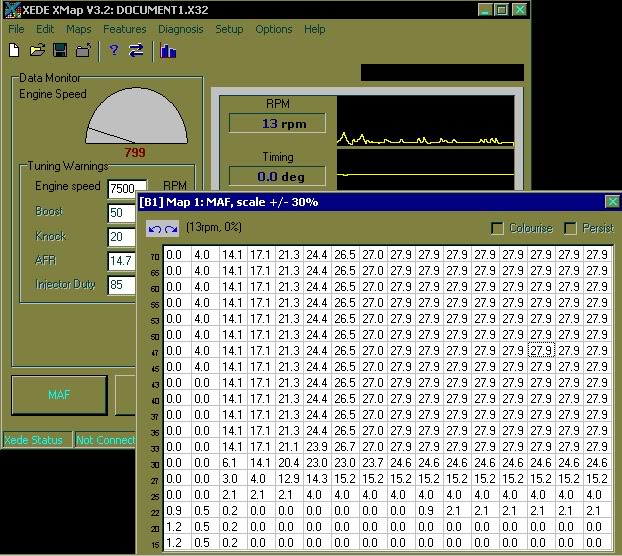Click the 21.1 cell in row 33
Viewport: 622px width, 556px height.
click(289, 447)
